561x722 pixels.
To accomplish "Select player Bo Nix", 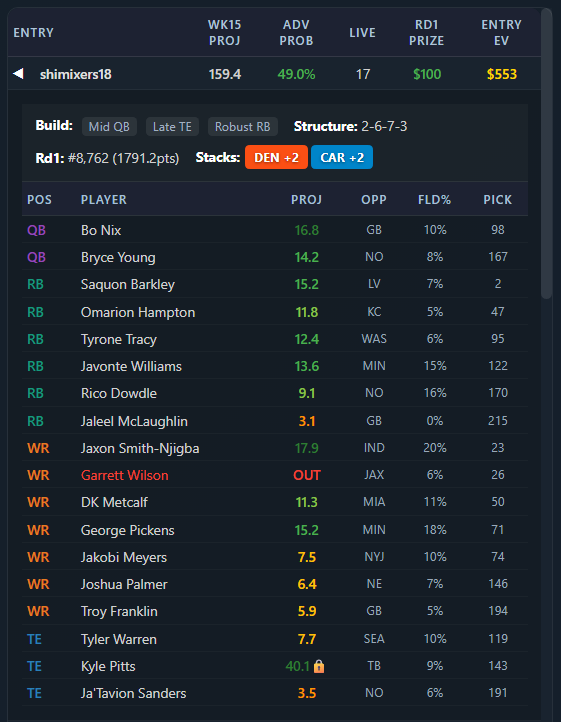I will pos(101,230).
